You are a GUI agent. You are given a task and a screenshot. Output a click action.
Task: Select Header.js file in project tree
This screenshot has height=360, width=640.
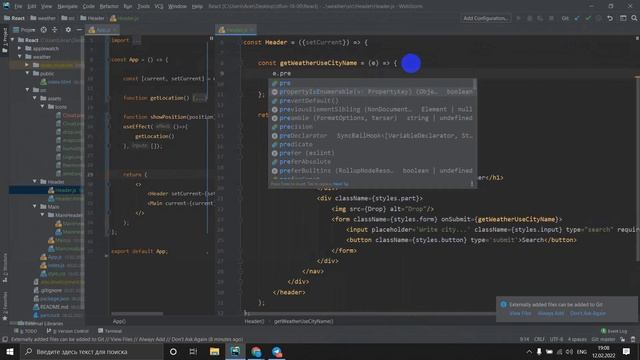[x=65, y=190]
